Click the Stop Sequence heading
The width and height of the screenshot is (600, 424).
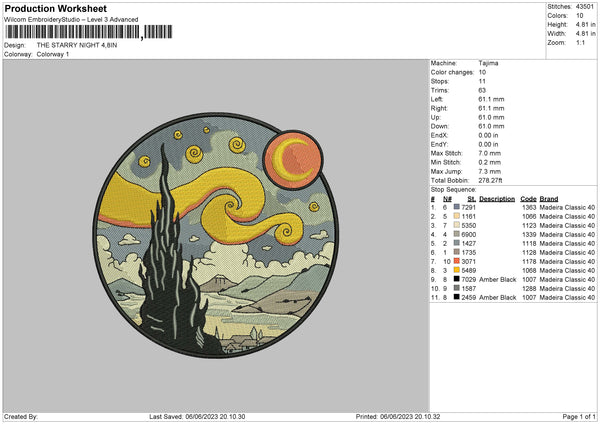pyautogui.click(x=453, y=190)
